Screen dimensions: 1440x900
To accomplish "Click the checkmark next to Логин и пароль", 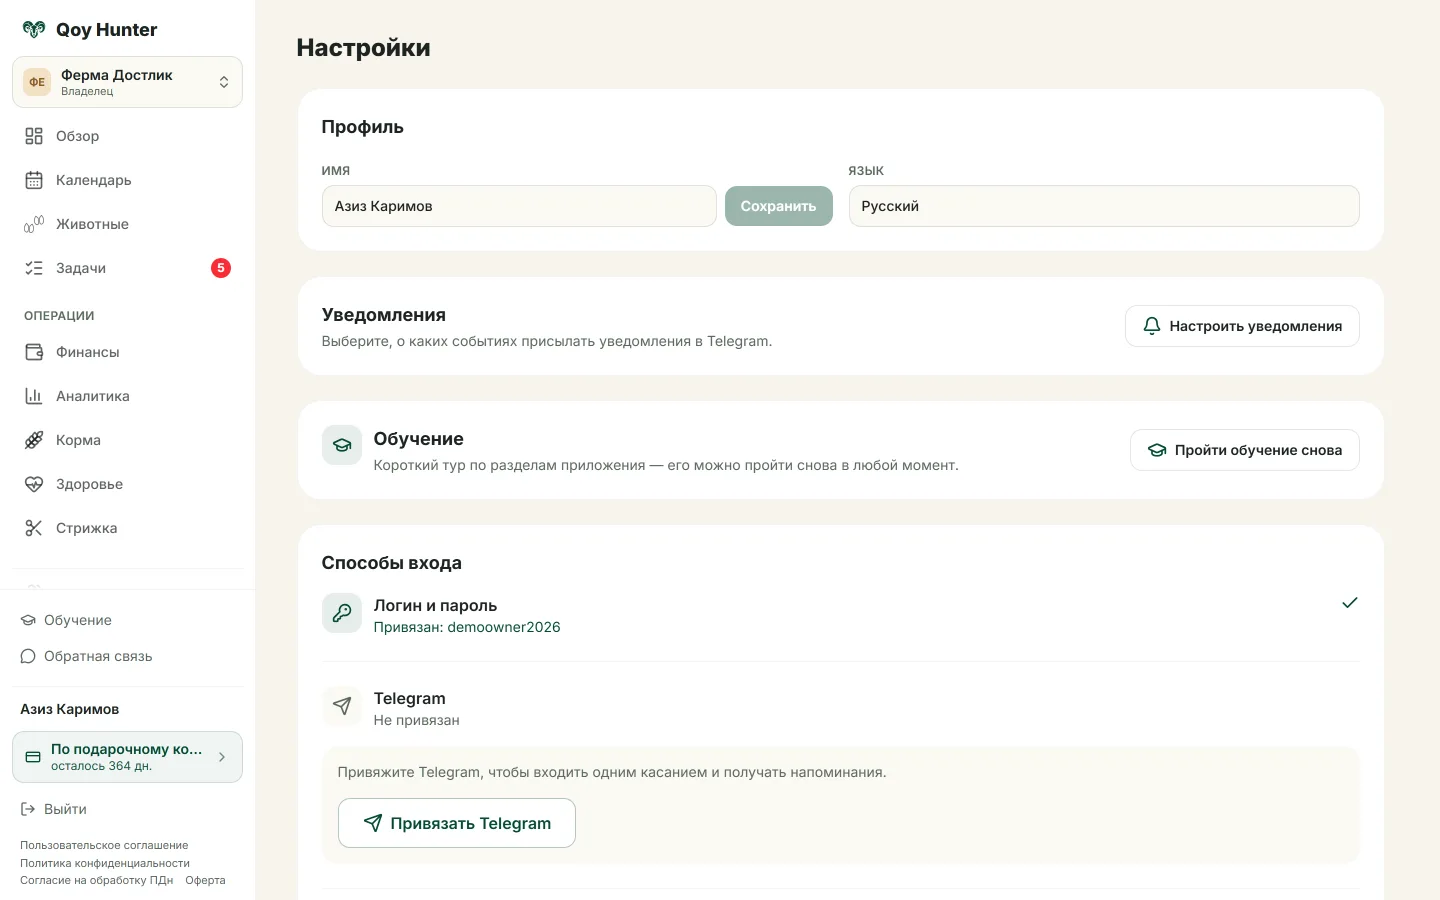I will 1350,602.
